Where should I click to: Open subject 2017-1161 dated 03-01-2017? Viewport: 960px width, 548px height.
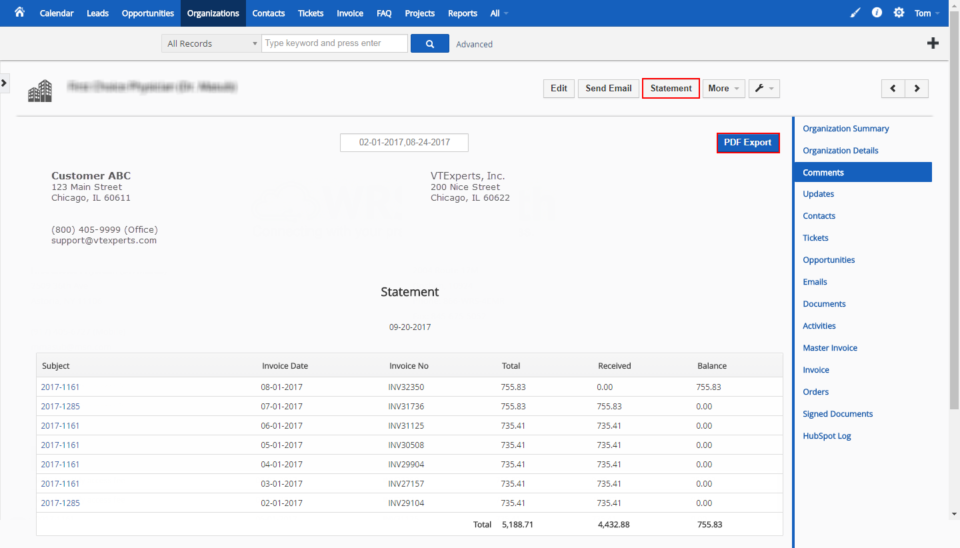[60, 484]
